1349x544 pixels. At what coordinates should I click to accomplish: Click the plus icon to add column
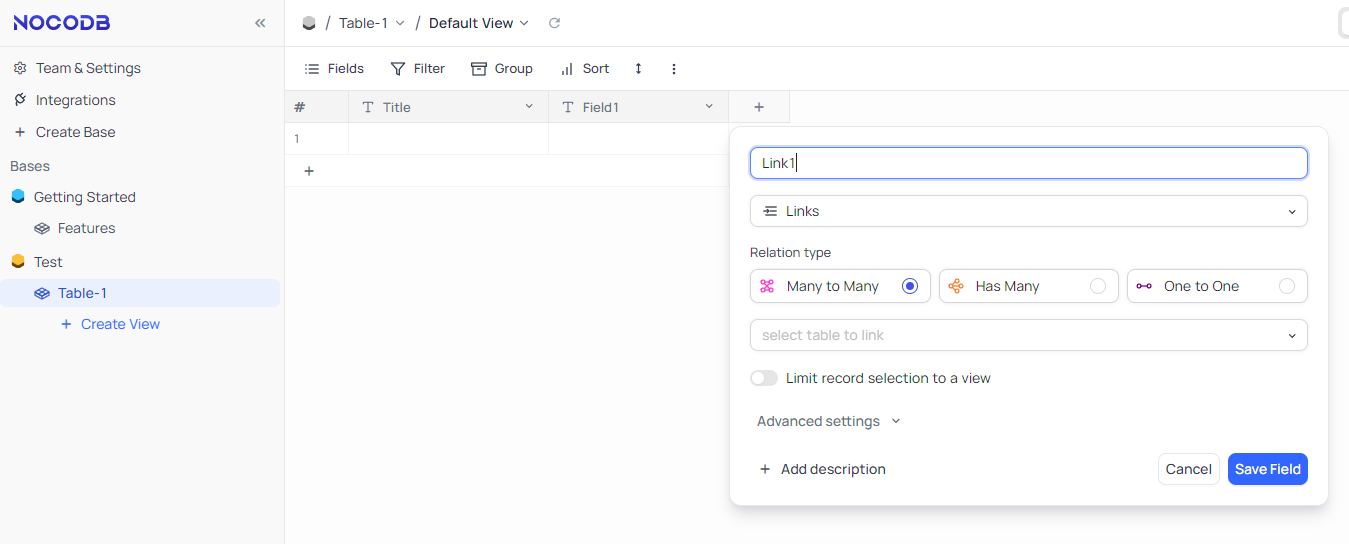(x=759, y=107)
